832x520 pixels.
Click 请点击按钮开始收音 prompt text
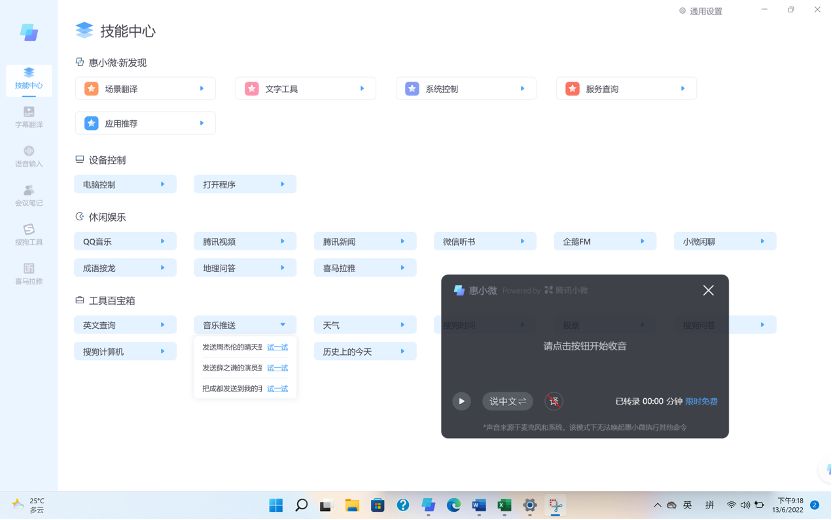585,346
